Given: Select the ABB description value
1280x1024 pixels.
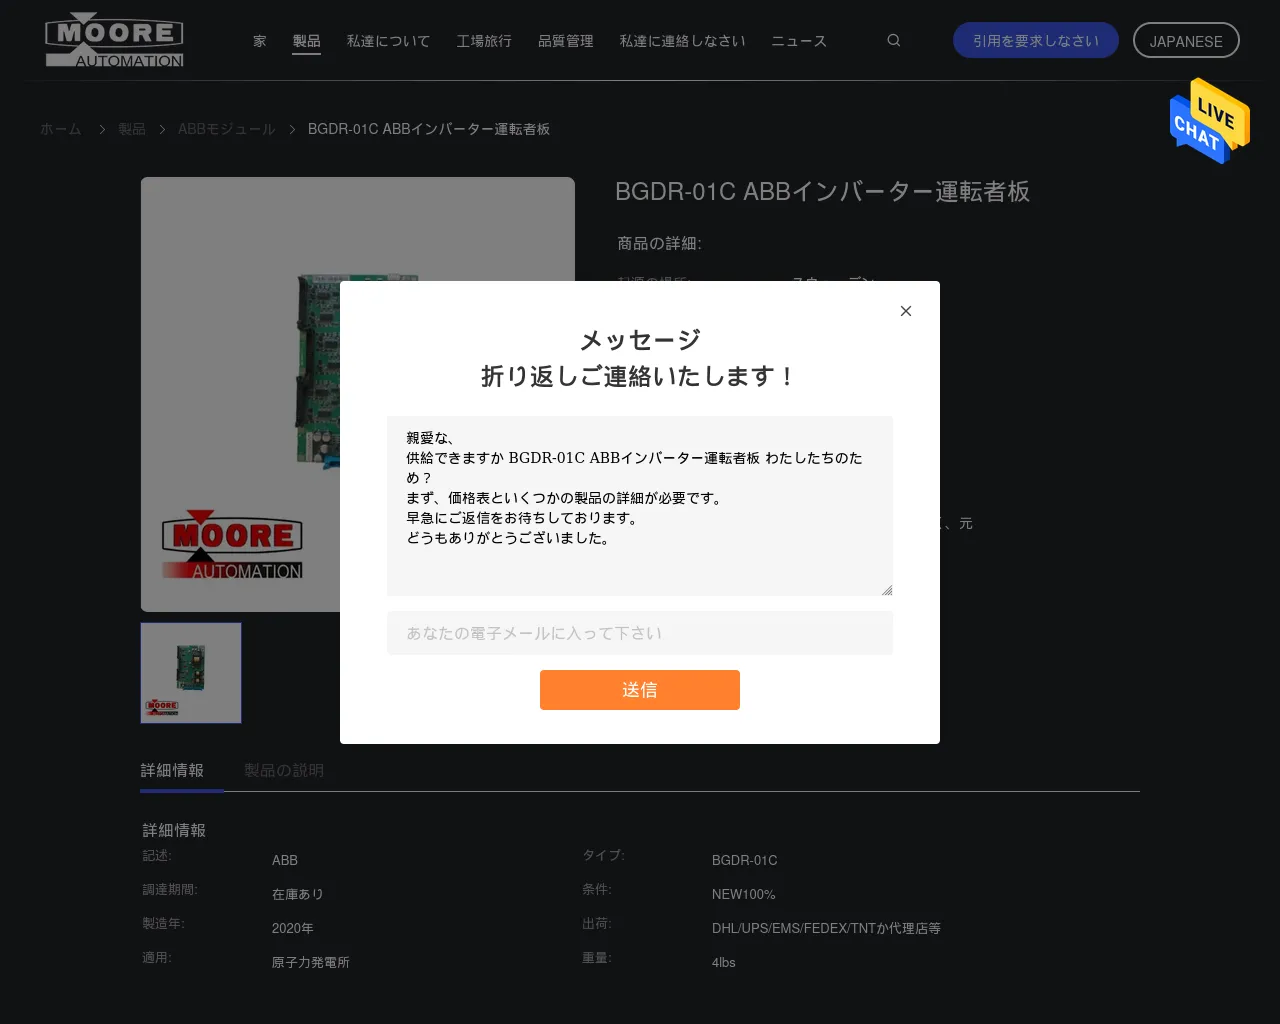Looking at the screenshot, I should [285, 860].
